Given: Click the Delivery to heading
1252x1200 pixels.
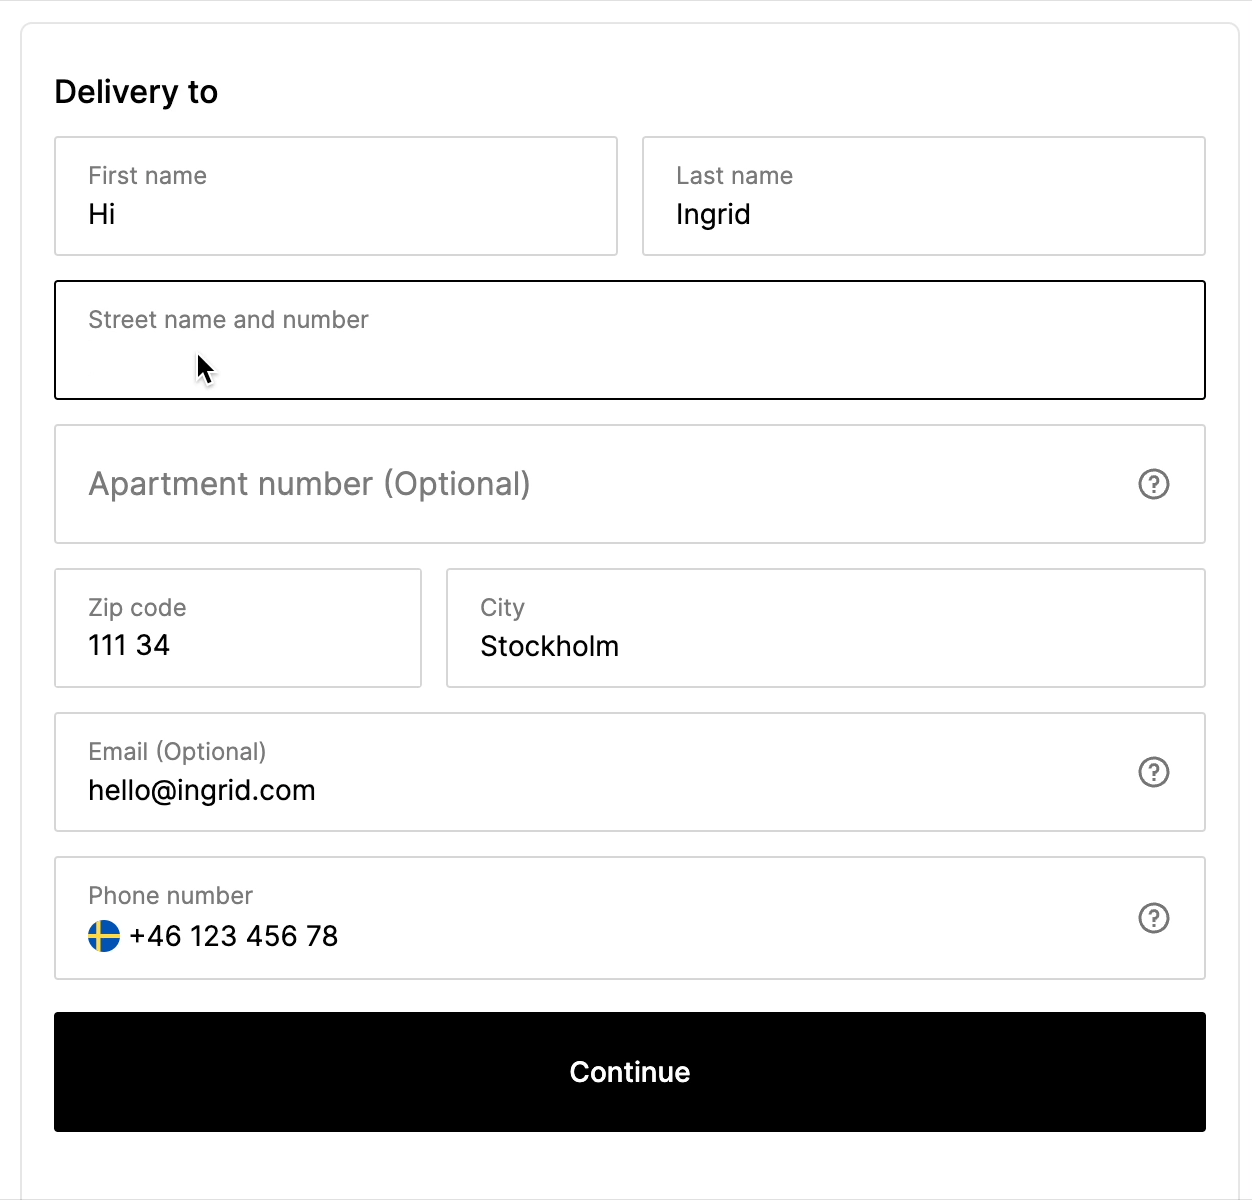Looking at the screenshot, I should (136, 91).
